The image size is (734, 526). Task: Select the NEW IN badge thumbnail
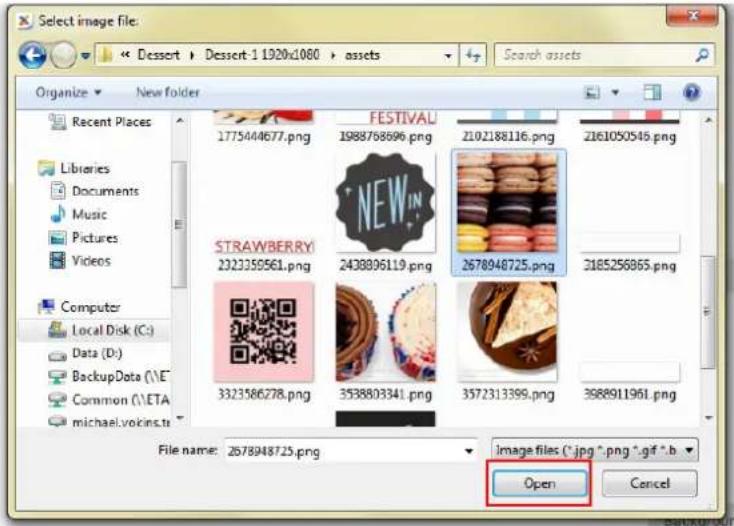click(x=386, y=203)
